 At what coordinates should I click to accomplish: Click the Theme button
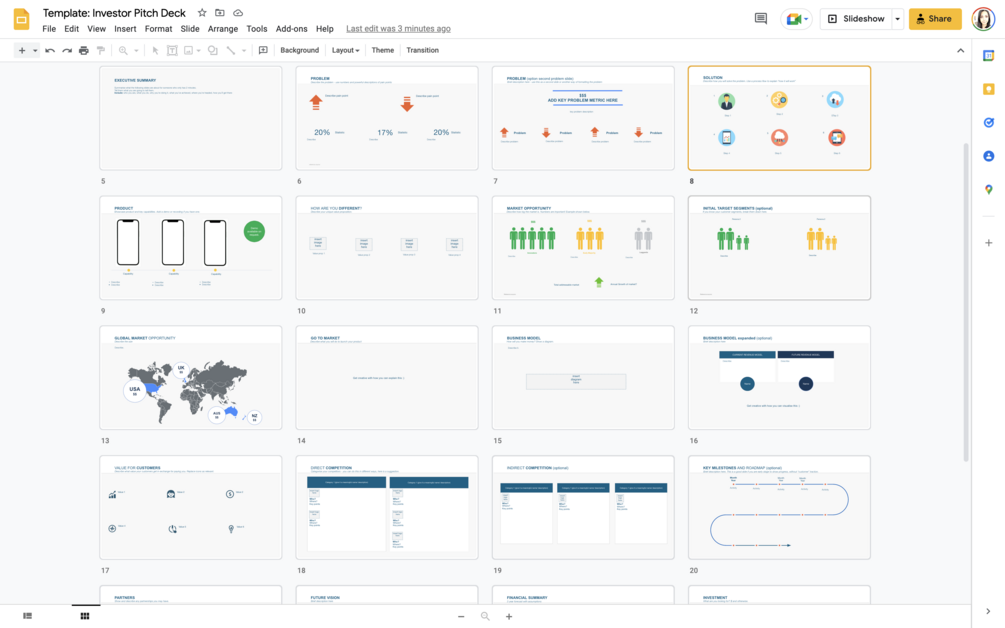coord(383,50)
